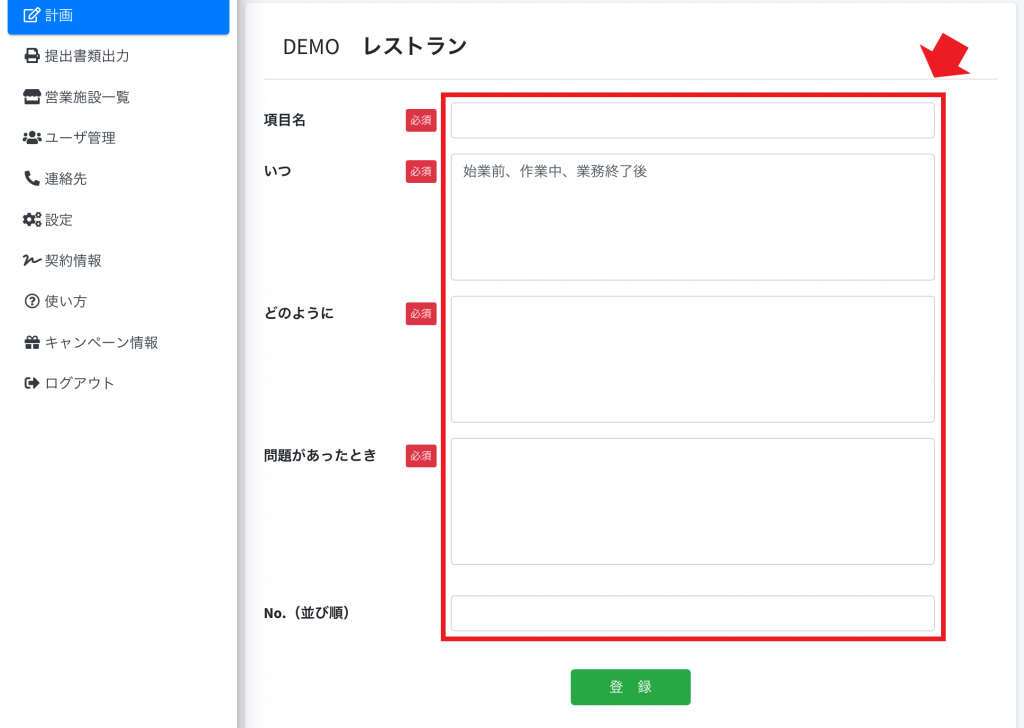Click the どのように text area
The image size is (1024, 728).
click(x=692, y=359)
